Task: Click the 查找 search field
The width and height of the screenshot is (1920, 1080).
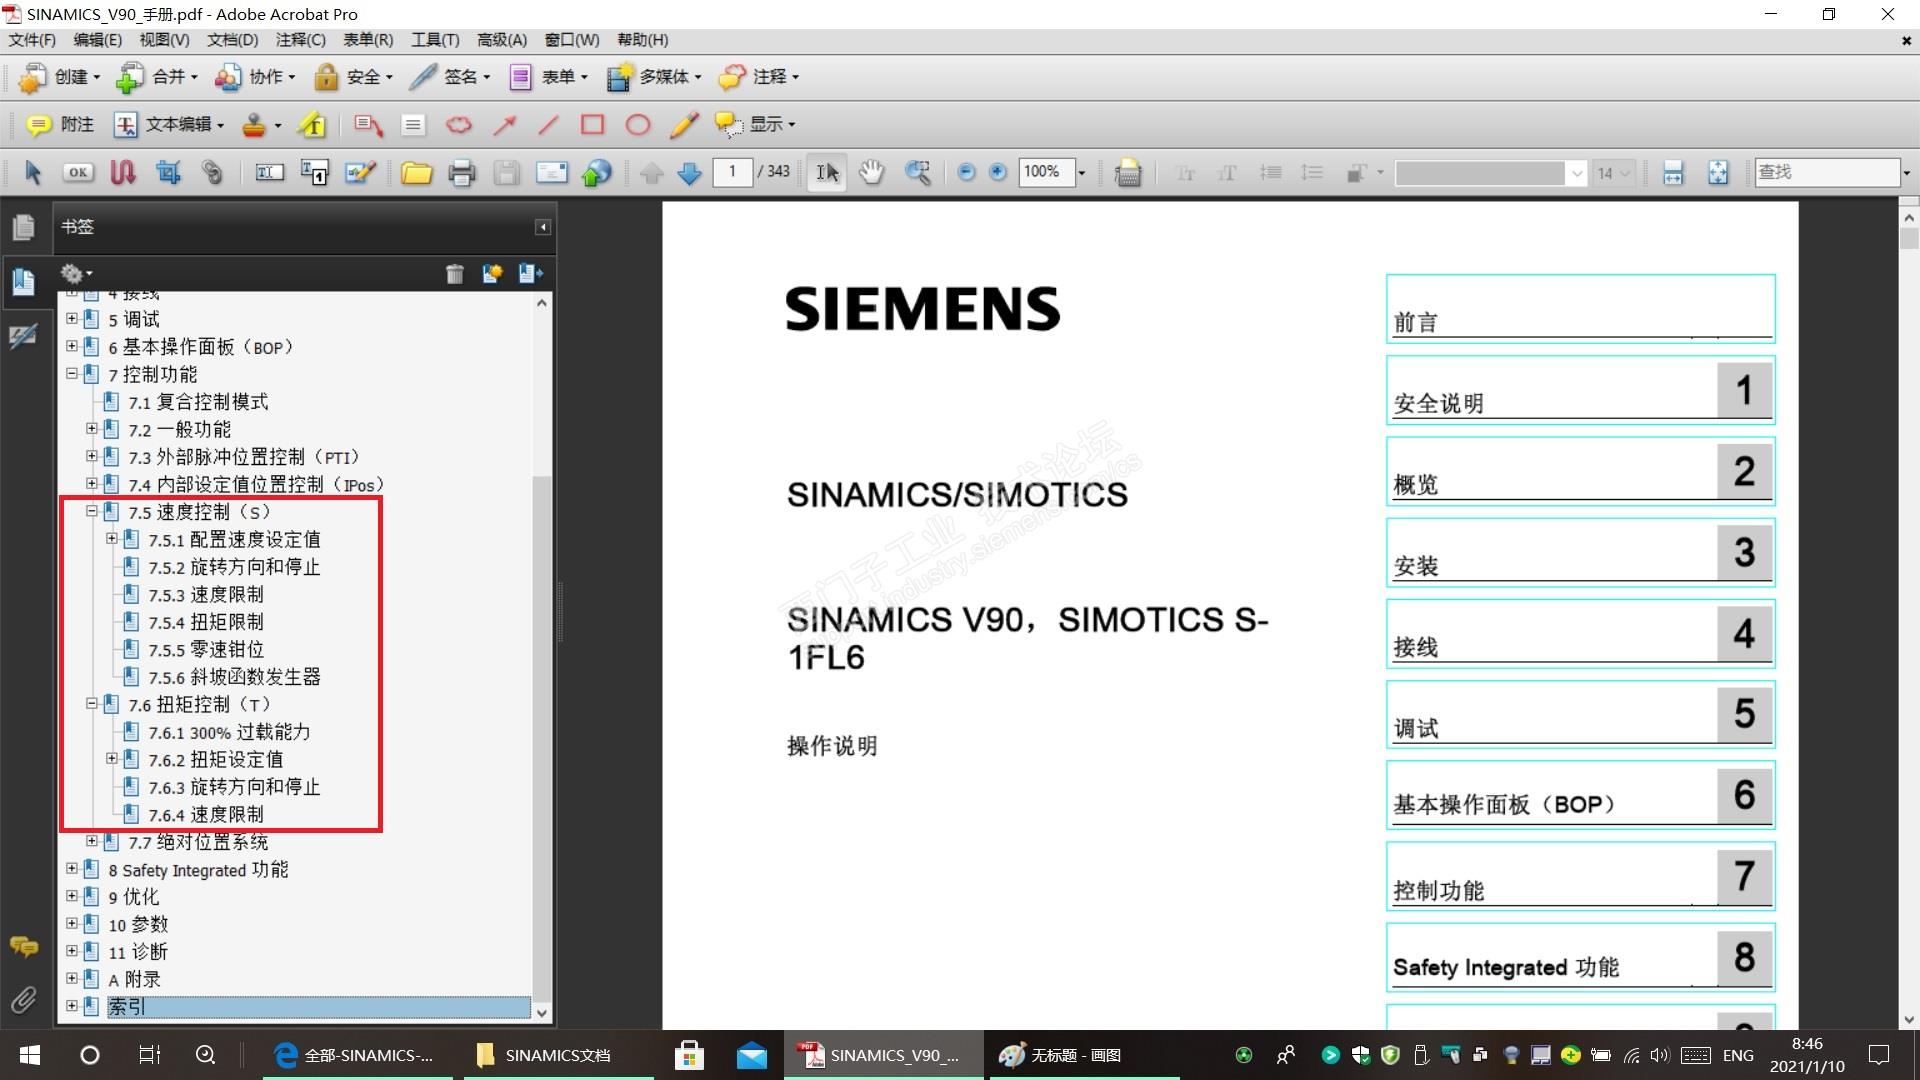Action: pyautogui.click(x=1825, y=172)
